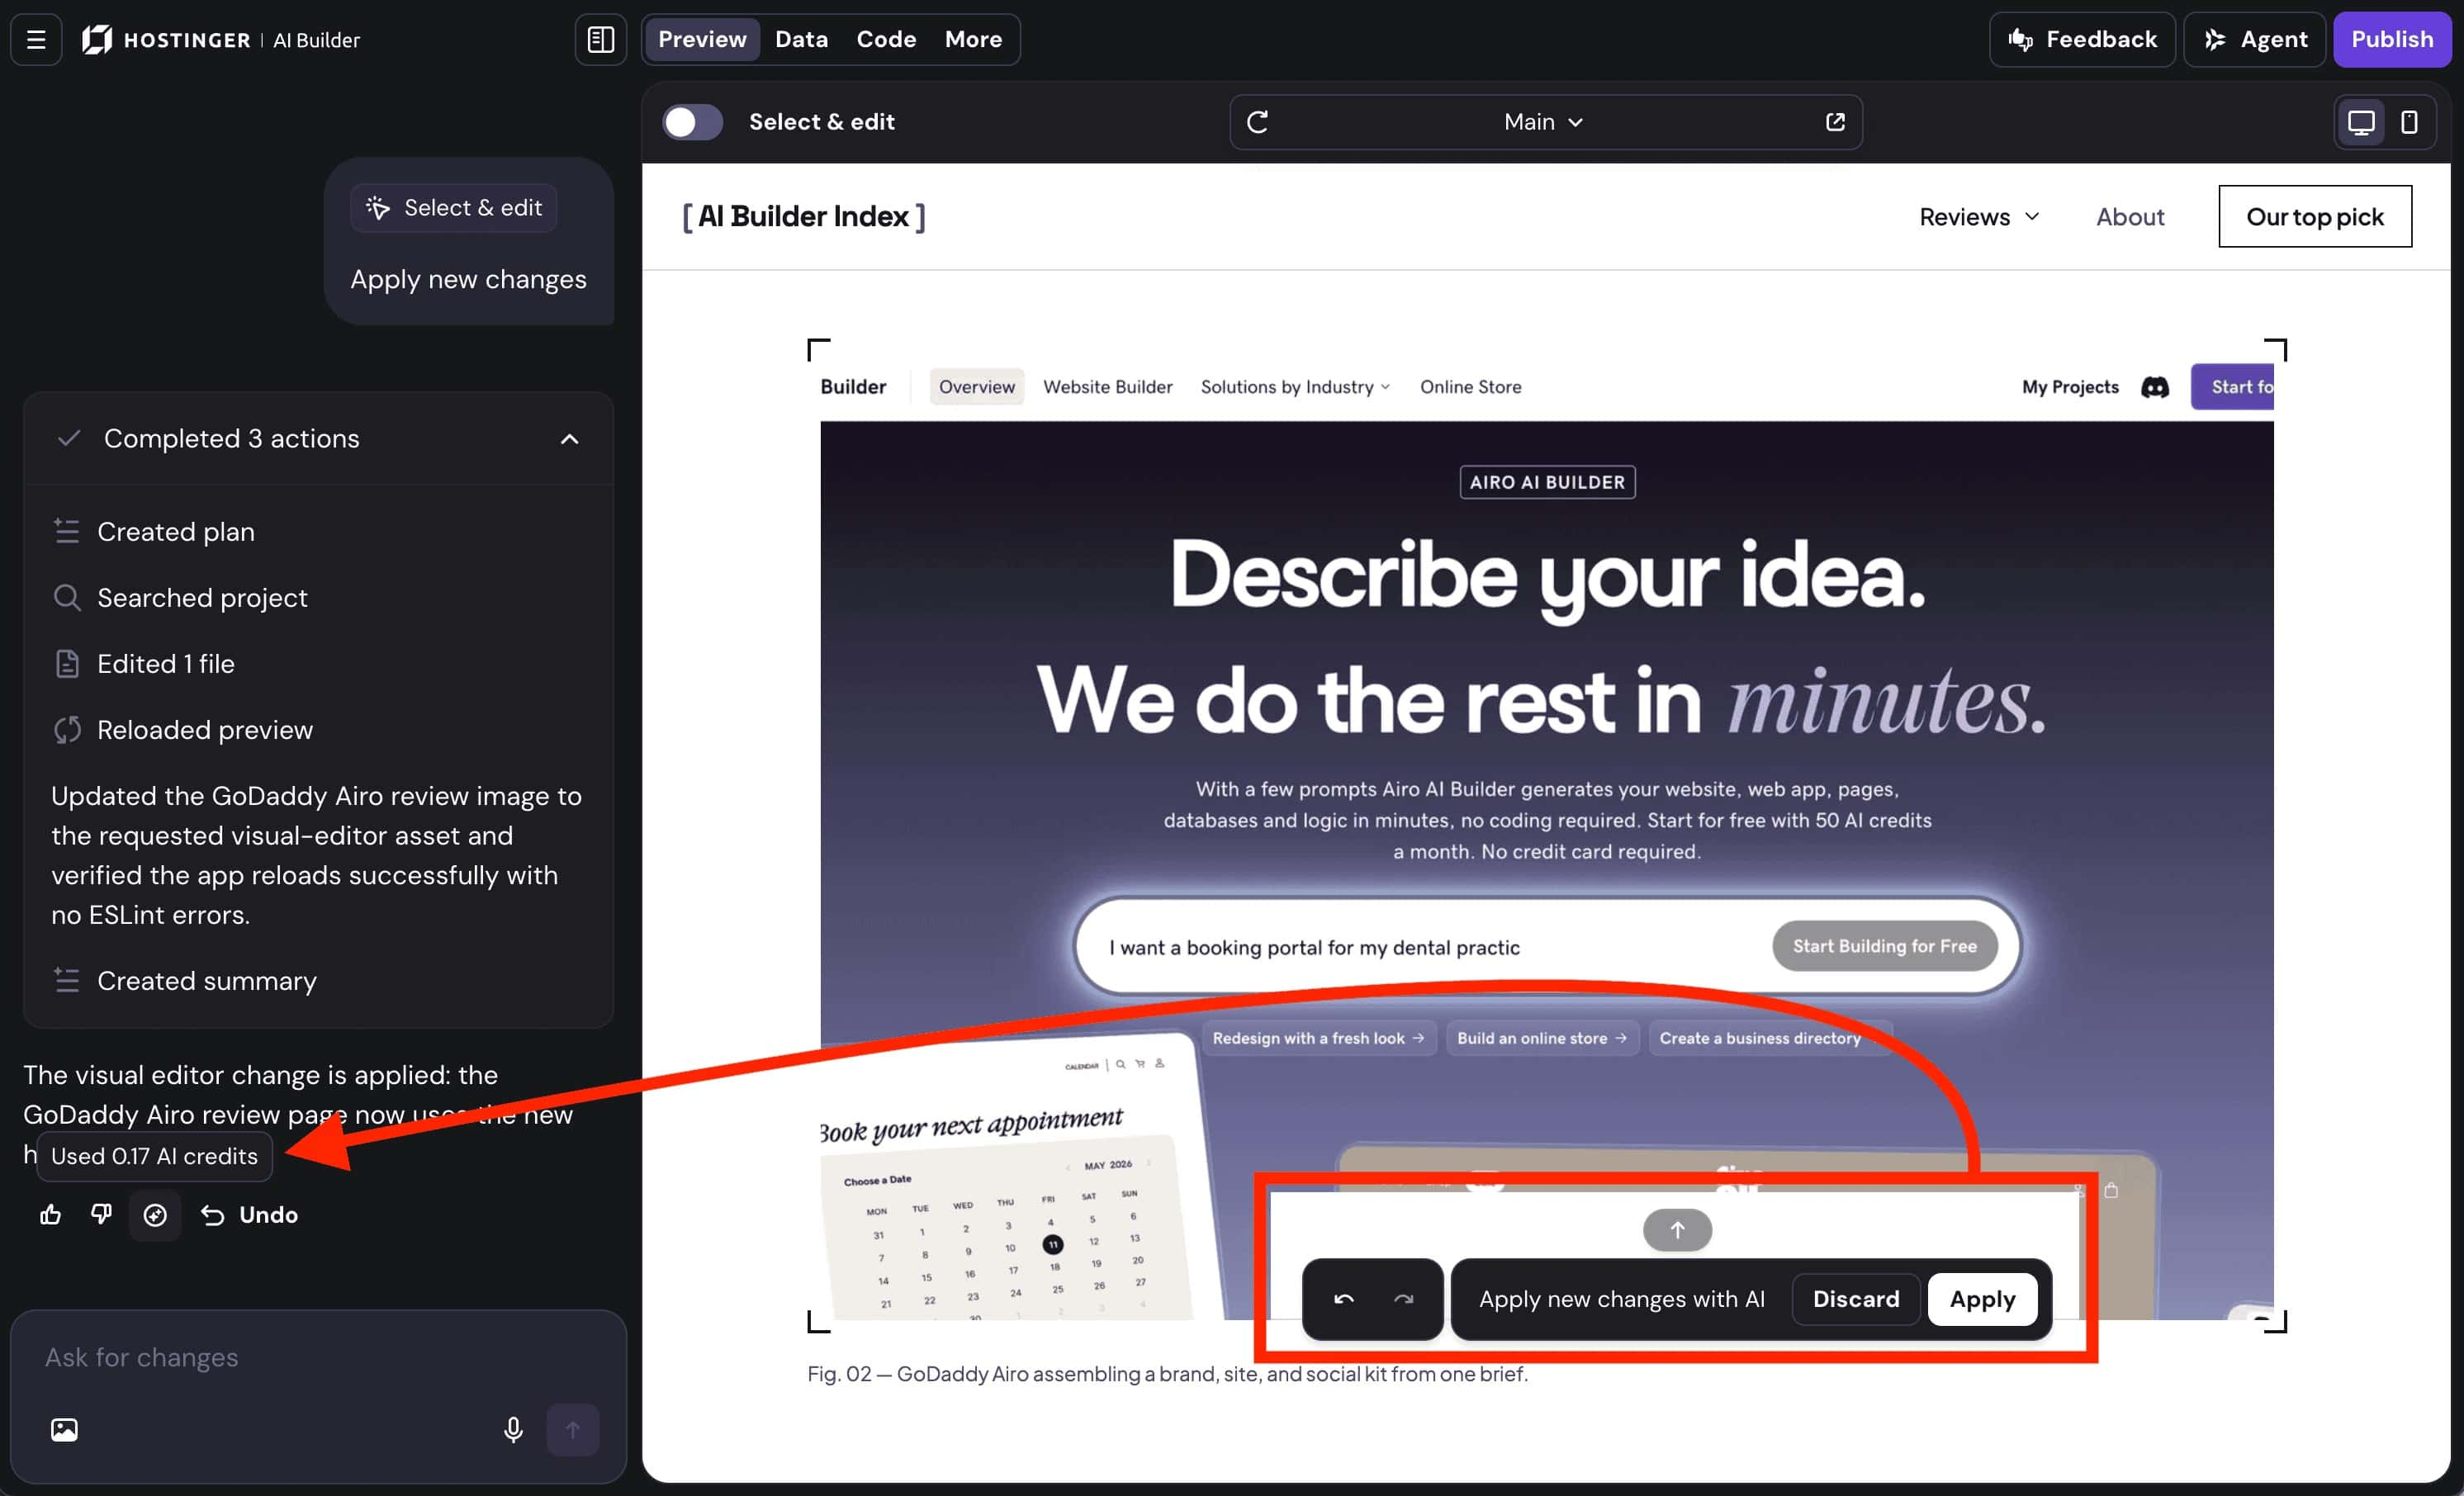This screenshot has width=2464, height=1496.
Task: Click AI Builder Index site logo
Action: coord(804,216)
